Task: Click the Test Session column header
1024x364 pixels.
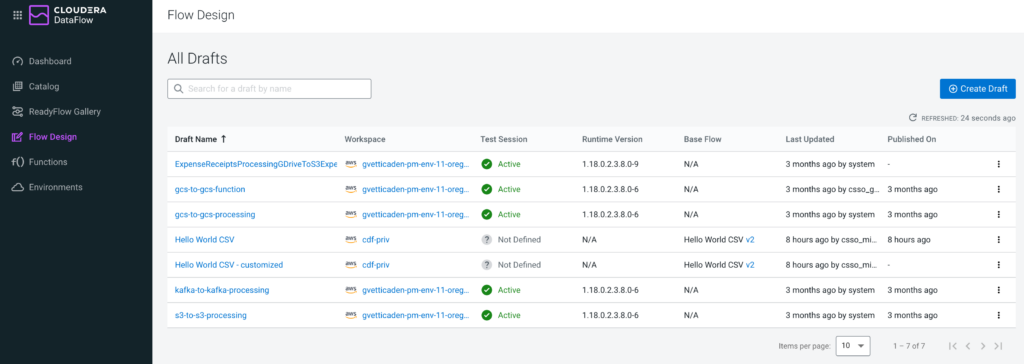Action: click(x=504, y=139)
